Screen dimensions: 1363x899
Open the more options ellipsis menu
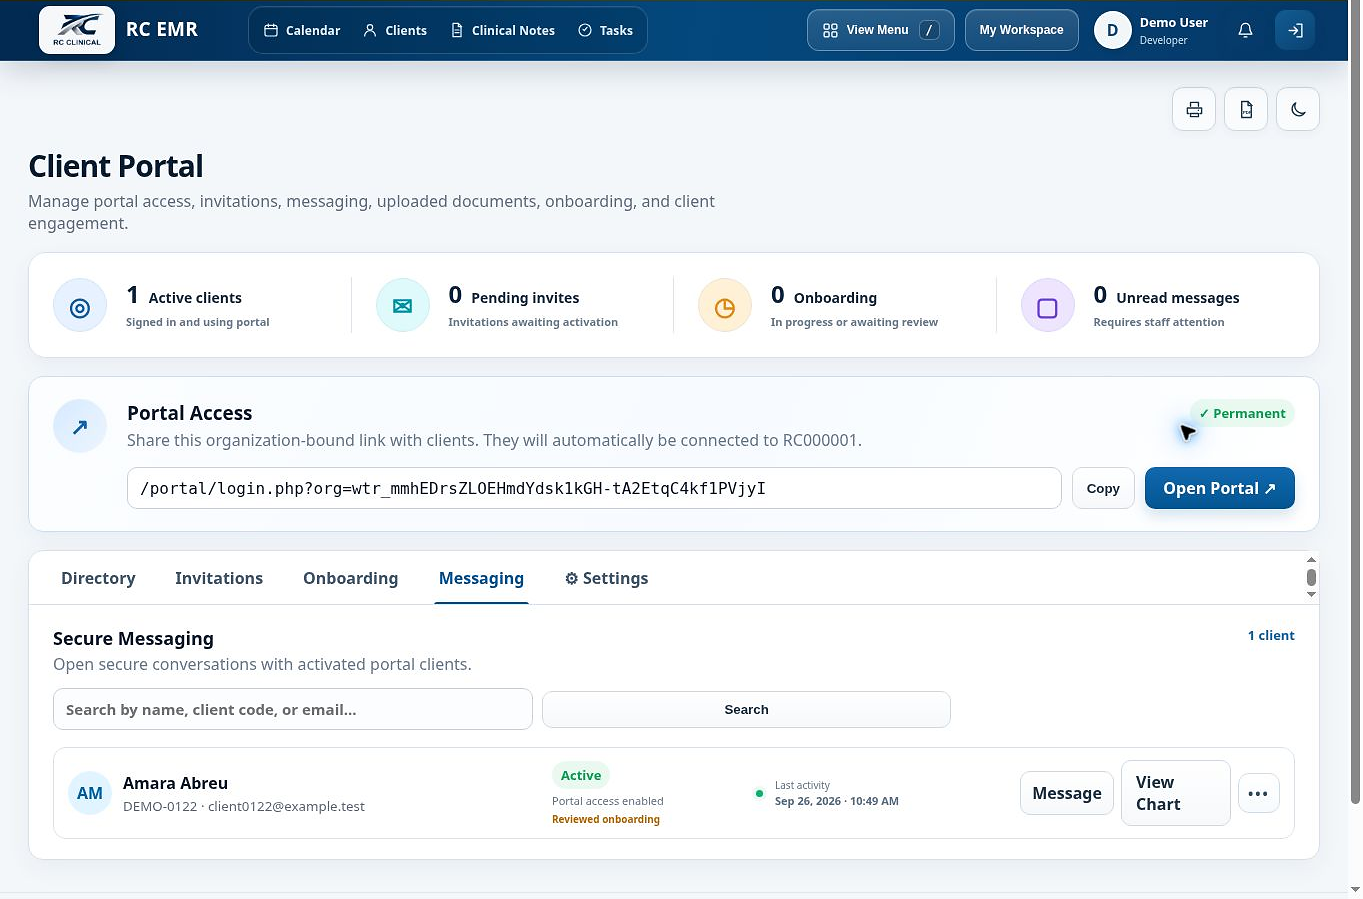[x=1258, y=793]
